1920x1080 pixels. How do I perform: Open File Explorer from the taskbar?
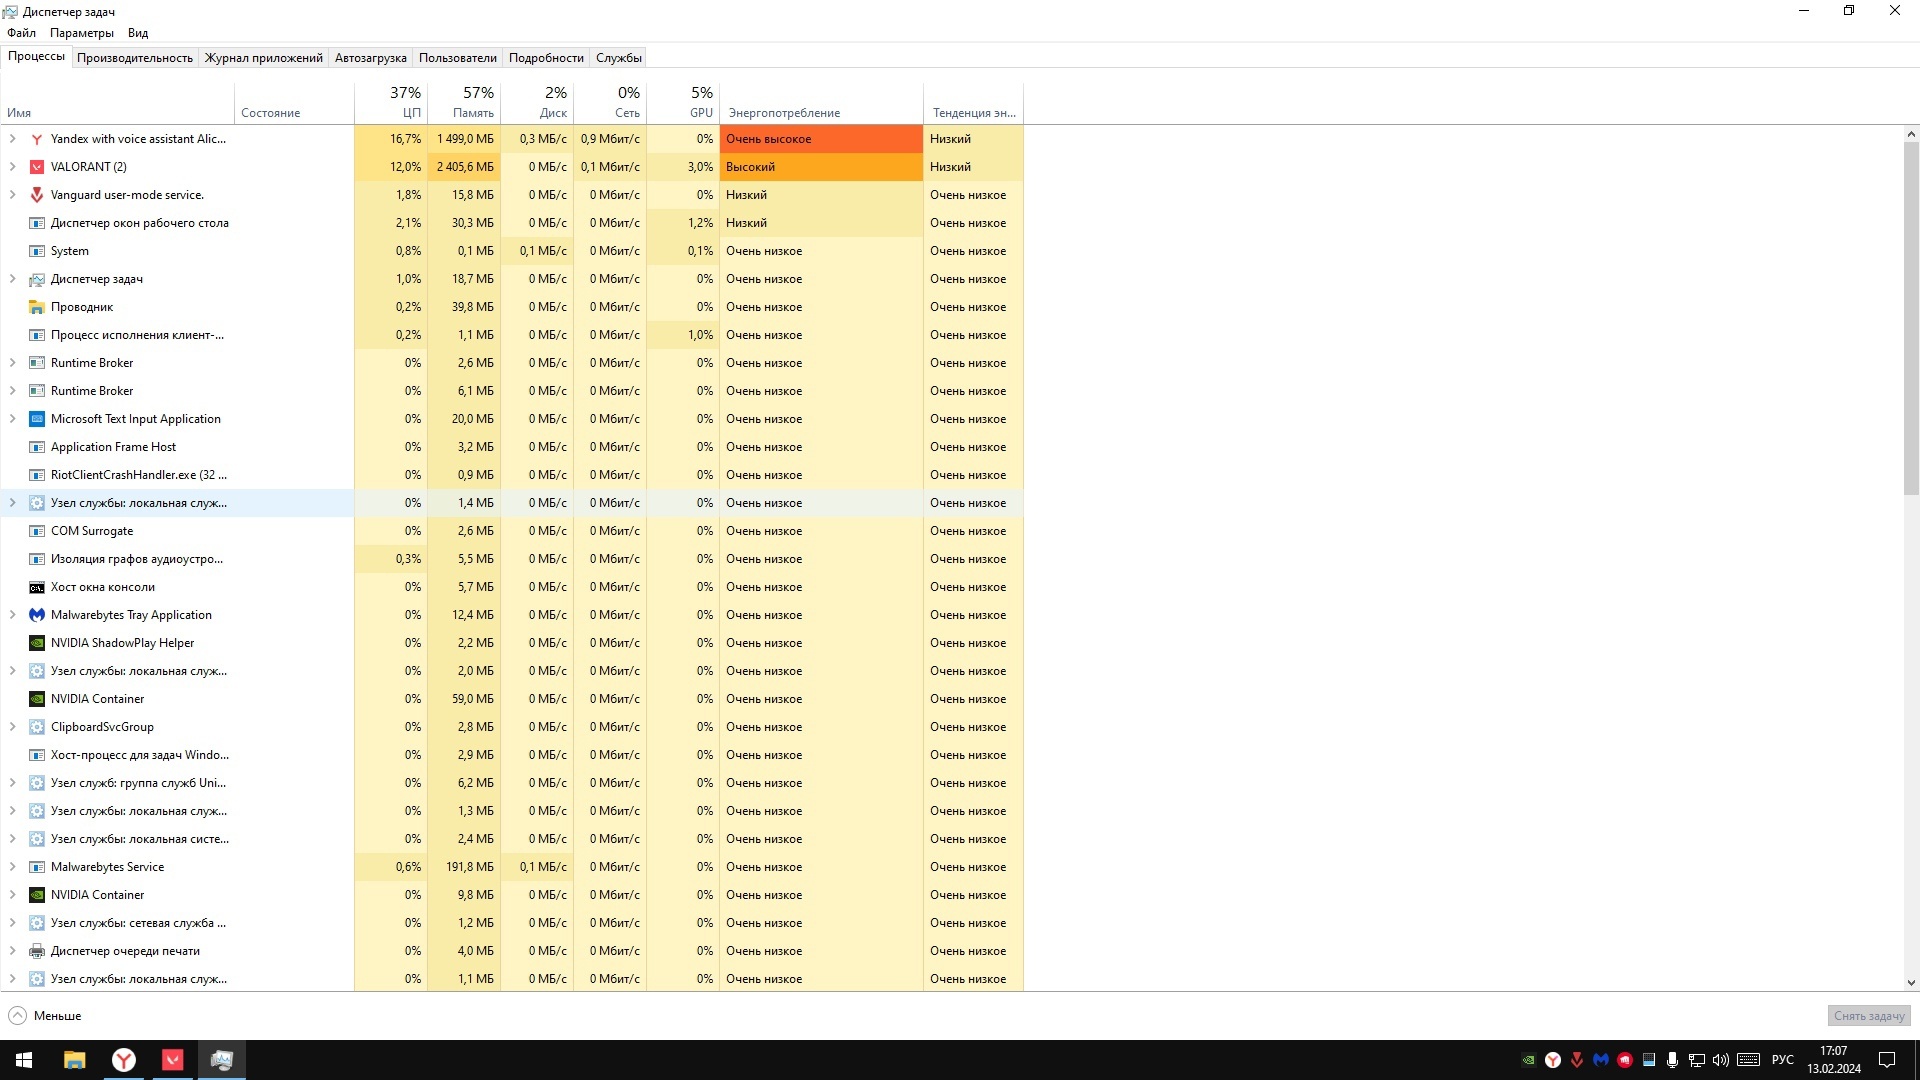74,1060
